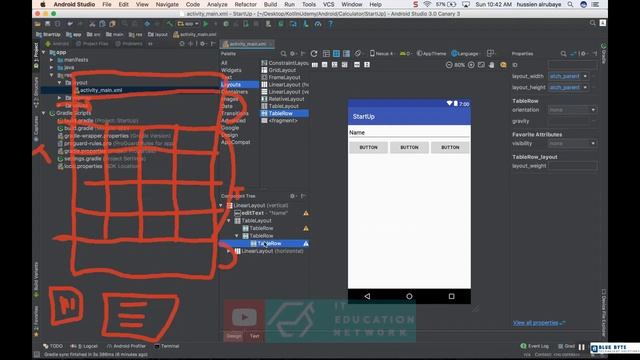Click the Save All toolbar icon
This screenshot has width=640, height=360.
click(48, 24)
